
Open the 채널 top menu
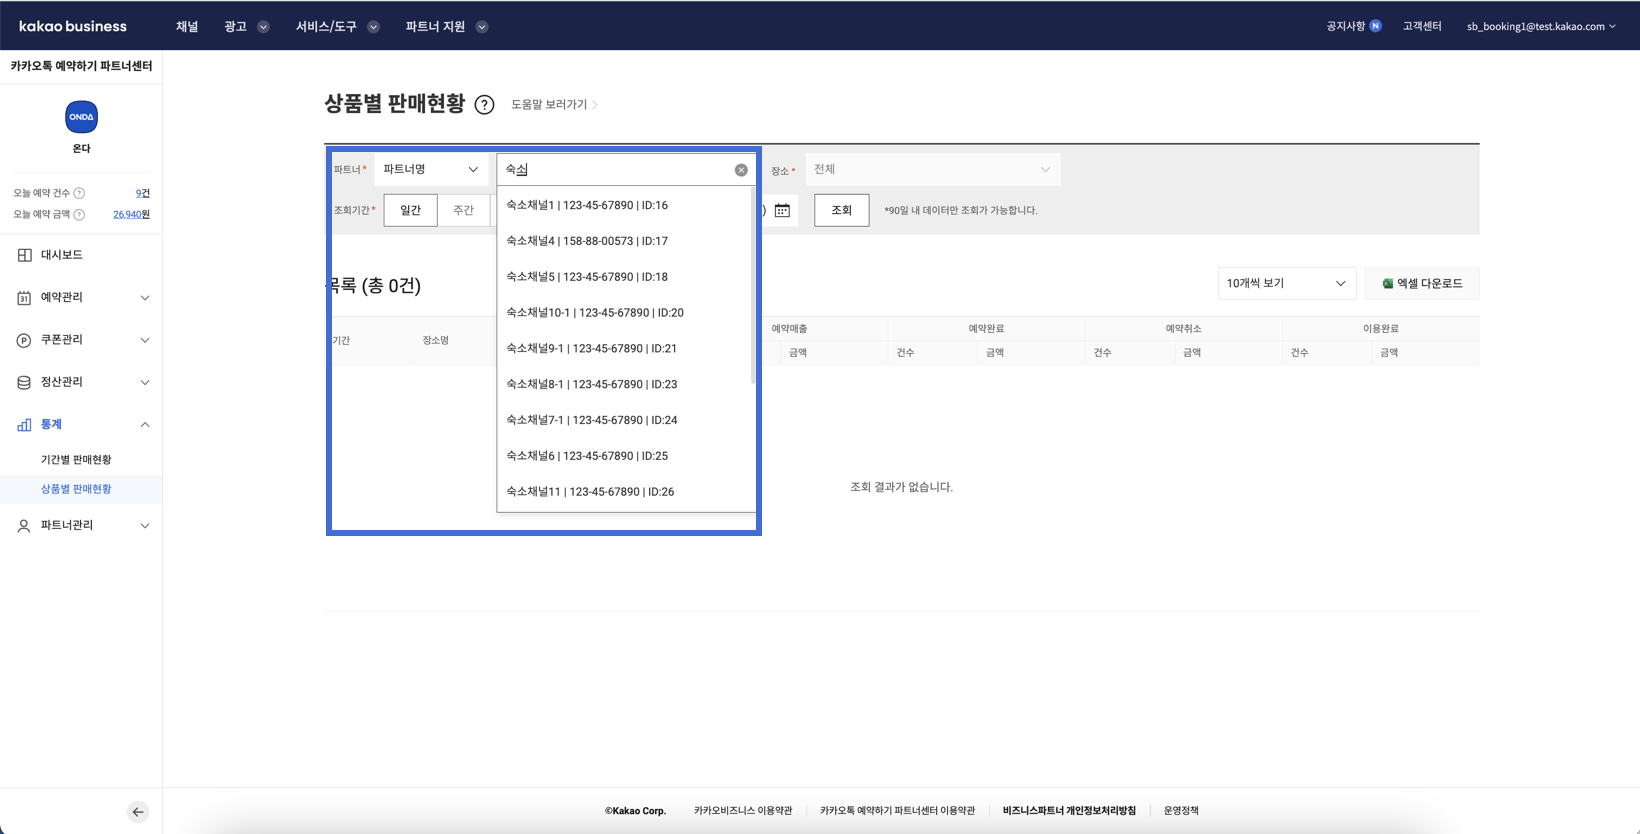click(x=187, y=27)
